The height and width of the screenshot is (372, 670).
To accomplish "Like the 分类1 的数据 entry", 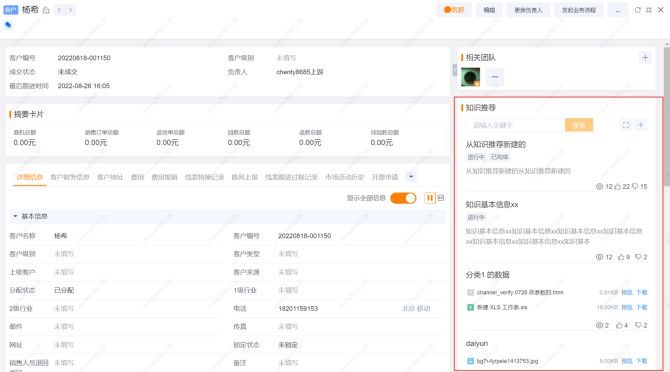I will (620, 325).
